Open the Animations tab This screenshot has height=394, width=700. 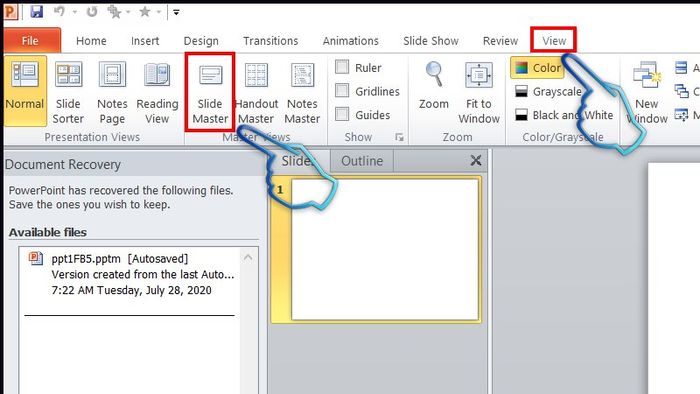350,41
